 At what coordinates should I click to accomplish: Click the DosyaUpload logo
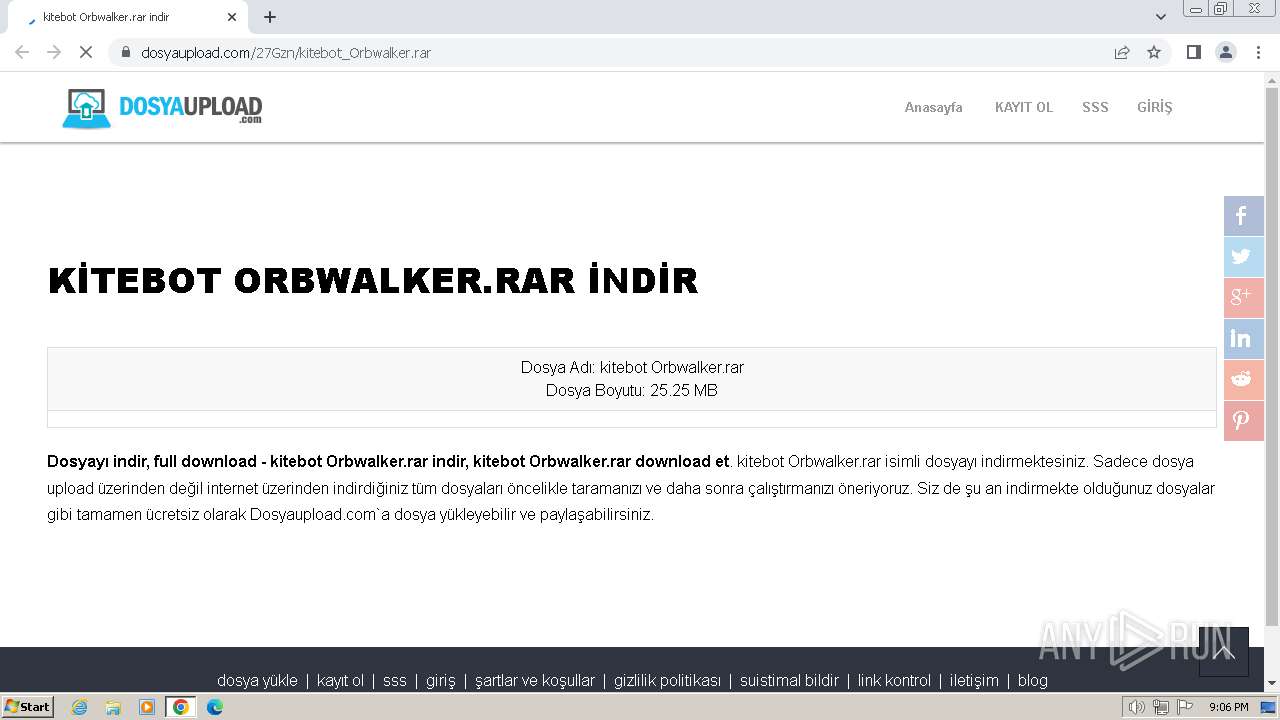[162, 108]
